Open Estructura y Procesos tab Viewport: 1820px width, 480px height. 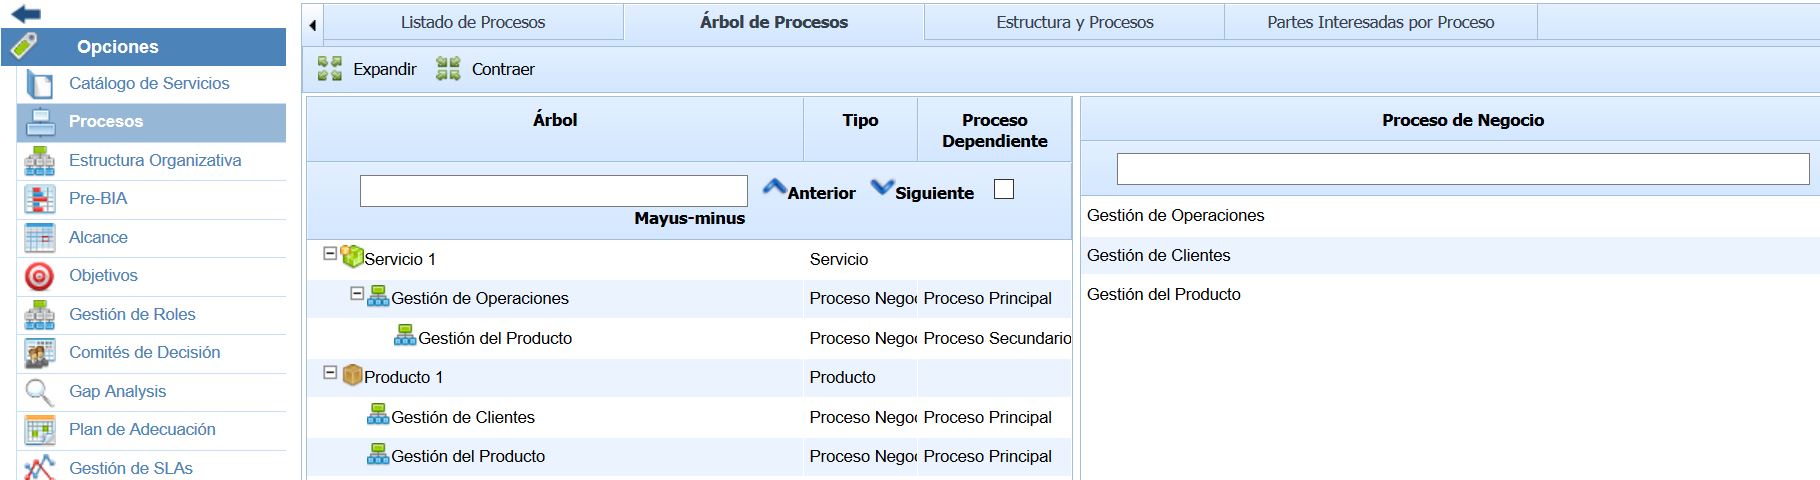[1074, 22]
